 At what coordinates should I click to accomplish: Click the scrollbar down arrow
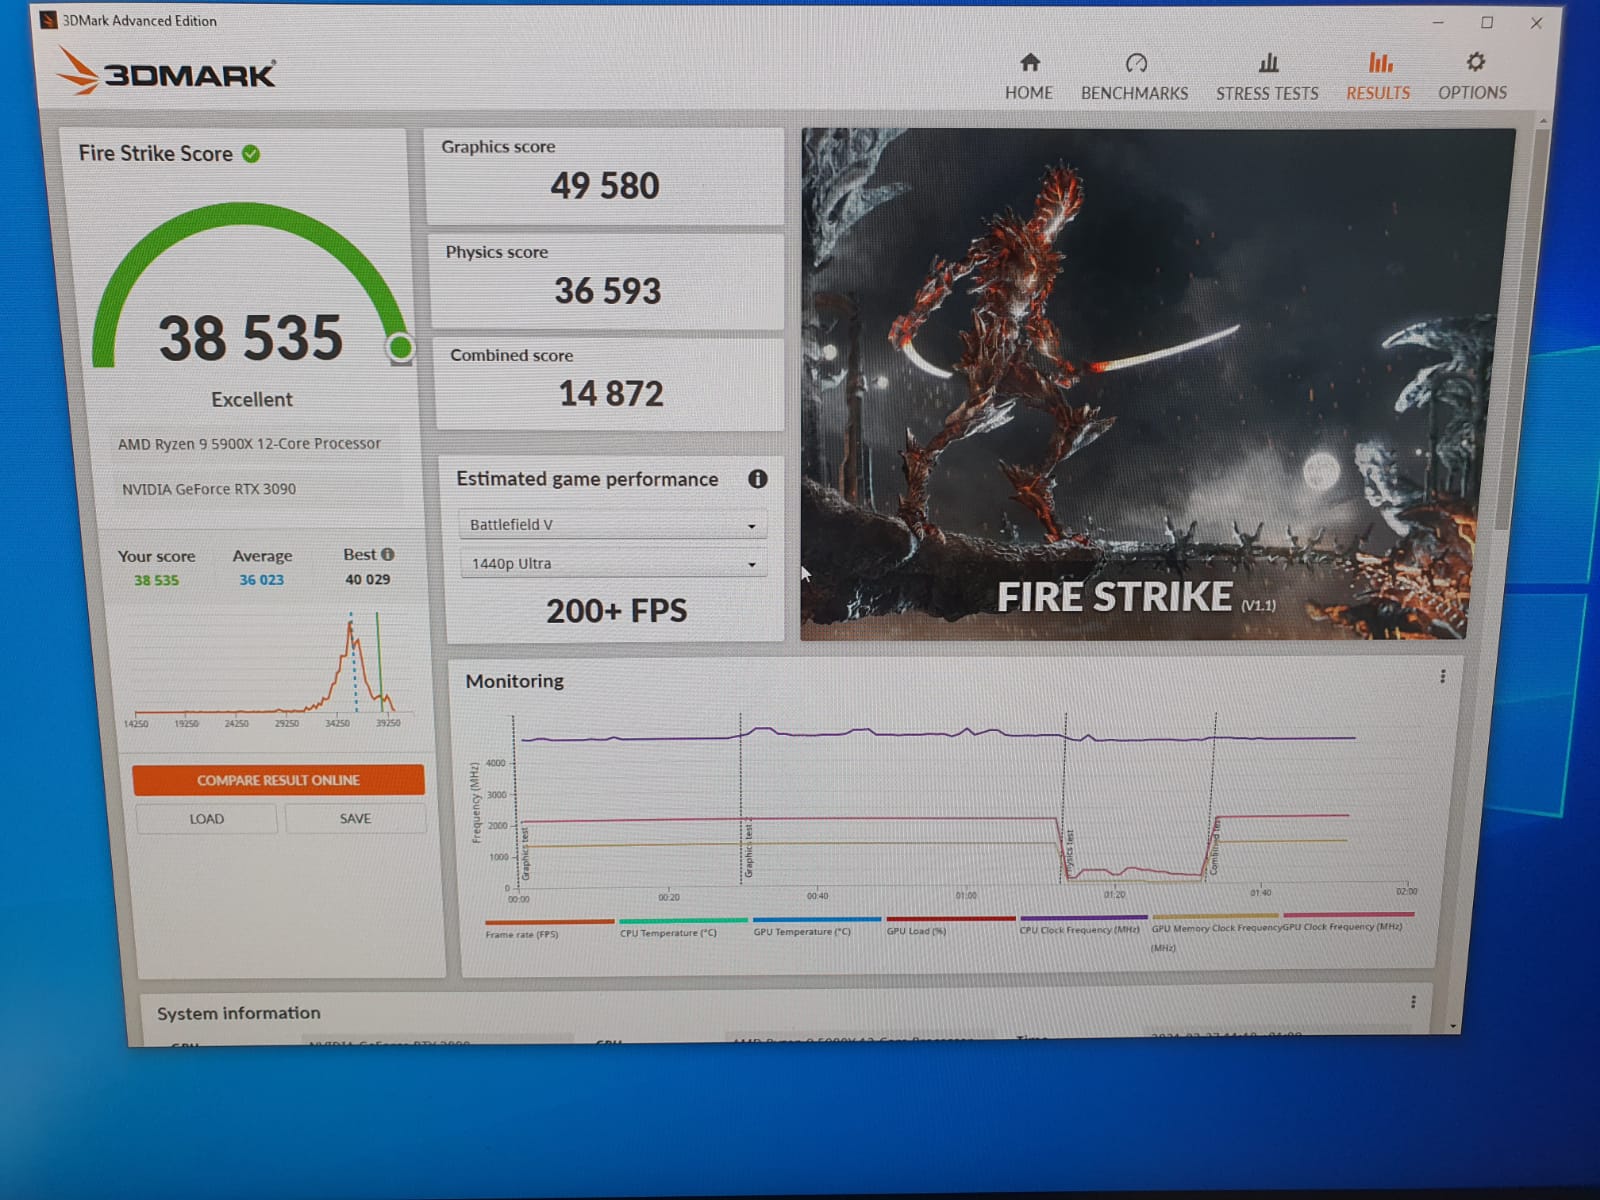(x=1452, y=1026)
